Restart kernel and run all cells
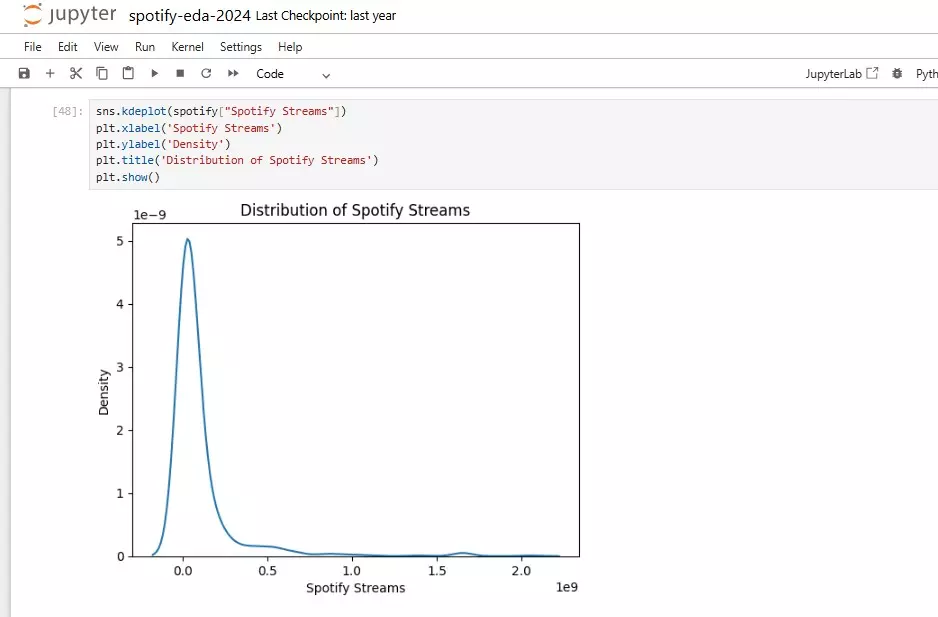This screenshot has height=617, width=938. (x=232, y=73)
